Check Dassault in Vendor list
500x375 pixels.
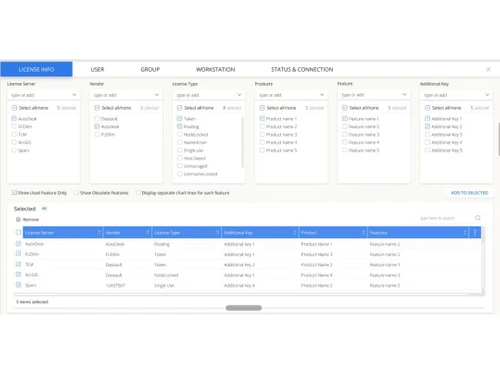pos(97,119)
